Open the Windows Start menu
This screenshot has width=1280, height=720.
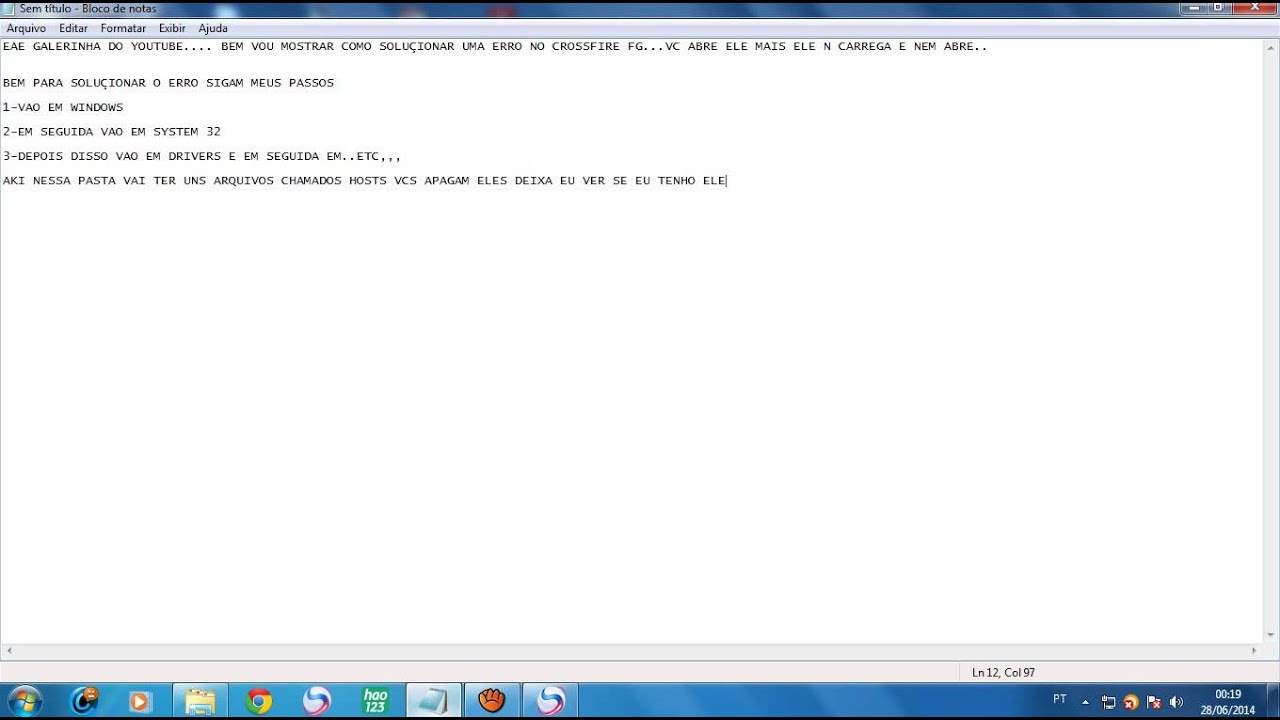point(24,701)
